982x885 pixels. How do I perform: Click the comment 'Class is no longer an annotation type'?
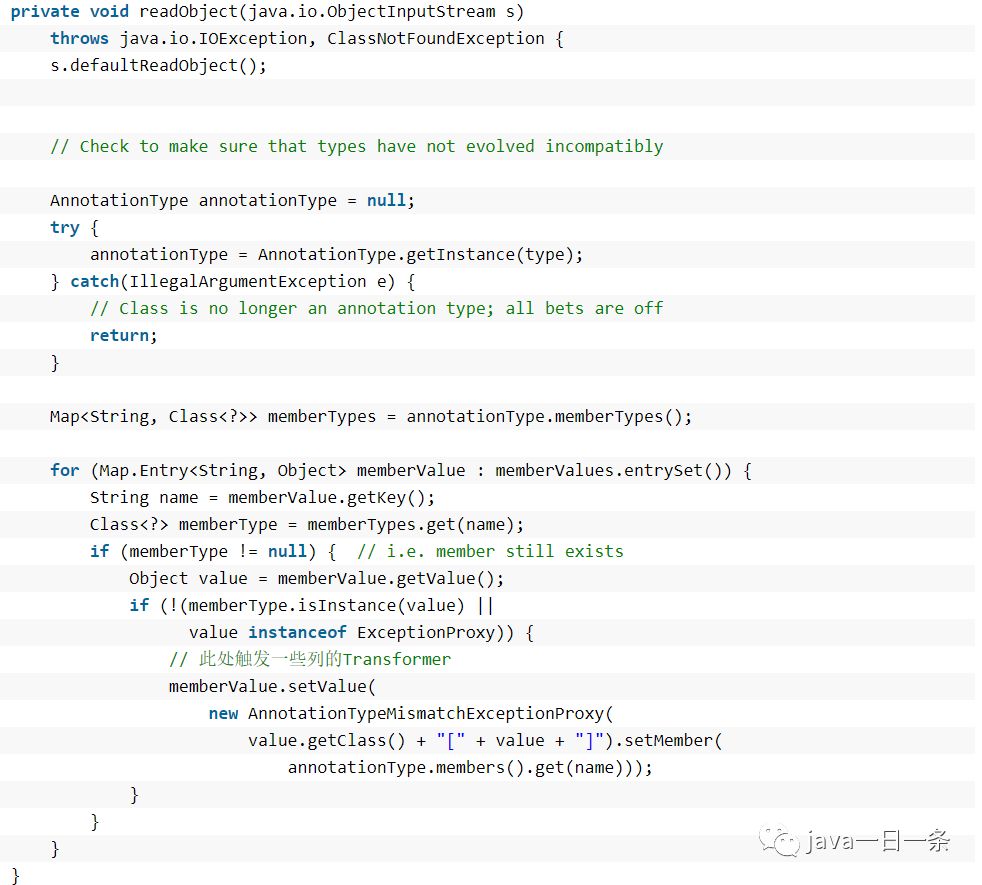pos(376,308)
